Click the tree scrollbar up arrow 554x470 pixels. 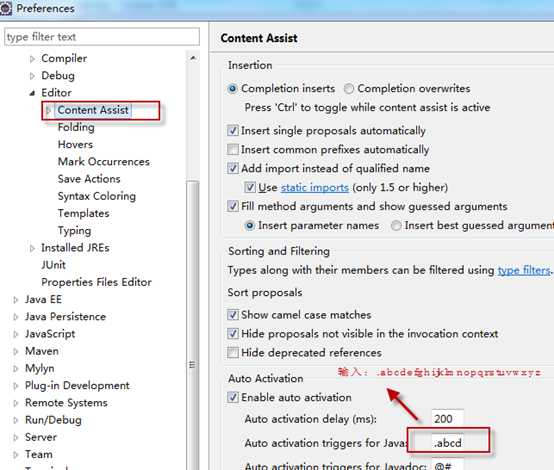click(193, 58)
